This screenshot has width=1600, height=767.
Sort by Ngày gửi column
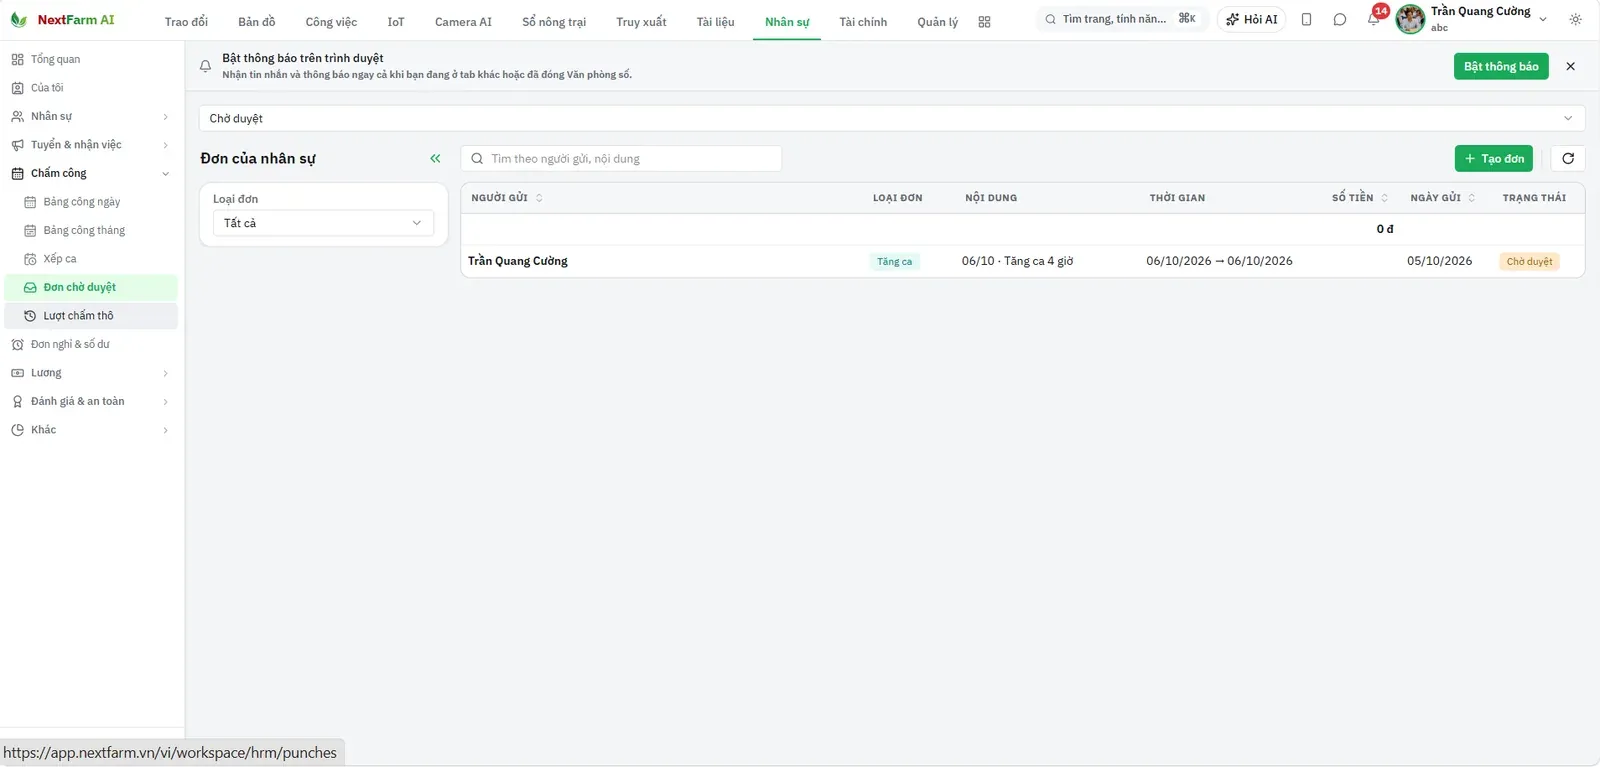1443,198
